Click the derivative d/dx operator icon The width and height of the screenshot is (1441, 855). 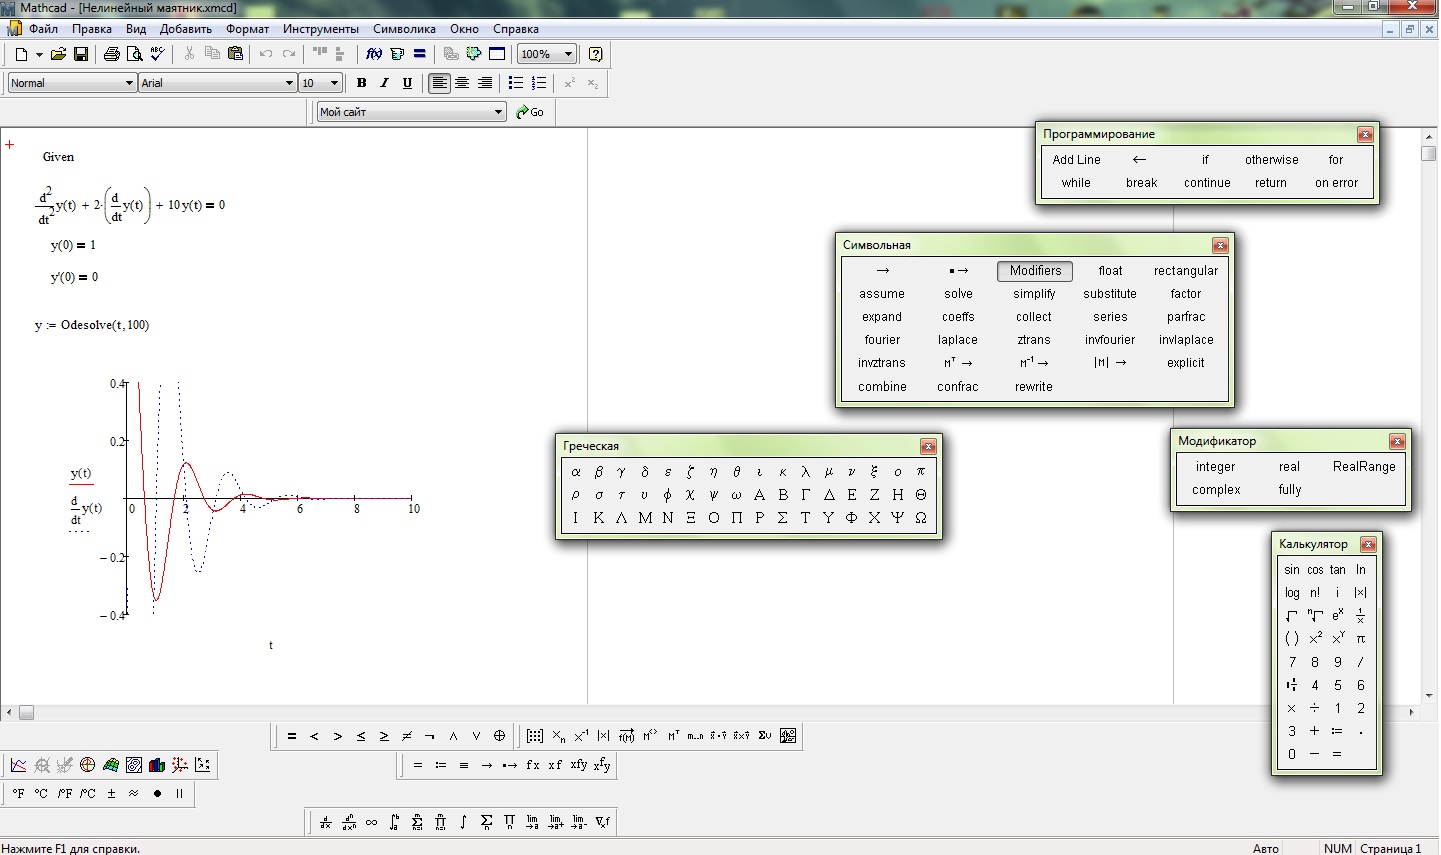point(326,822)
